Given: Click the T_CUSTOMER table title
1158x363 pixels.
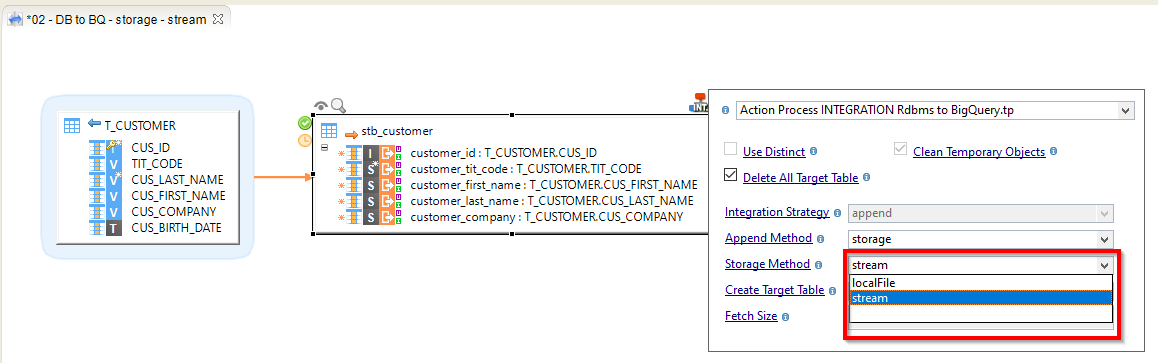Looking at the screenshot, I should 140,126.
